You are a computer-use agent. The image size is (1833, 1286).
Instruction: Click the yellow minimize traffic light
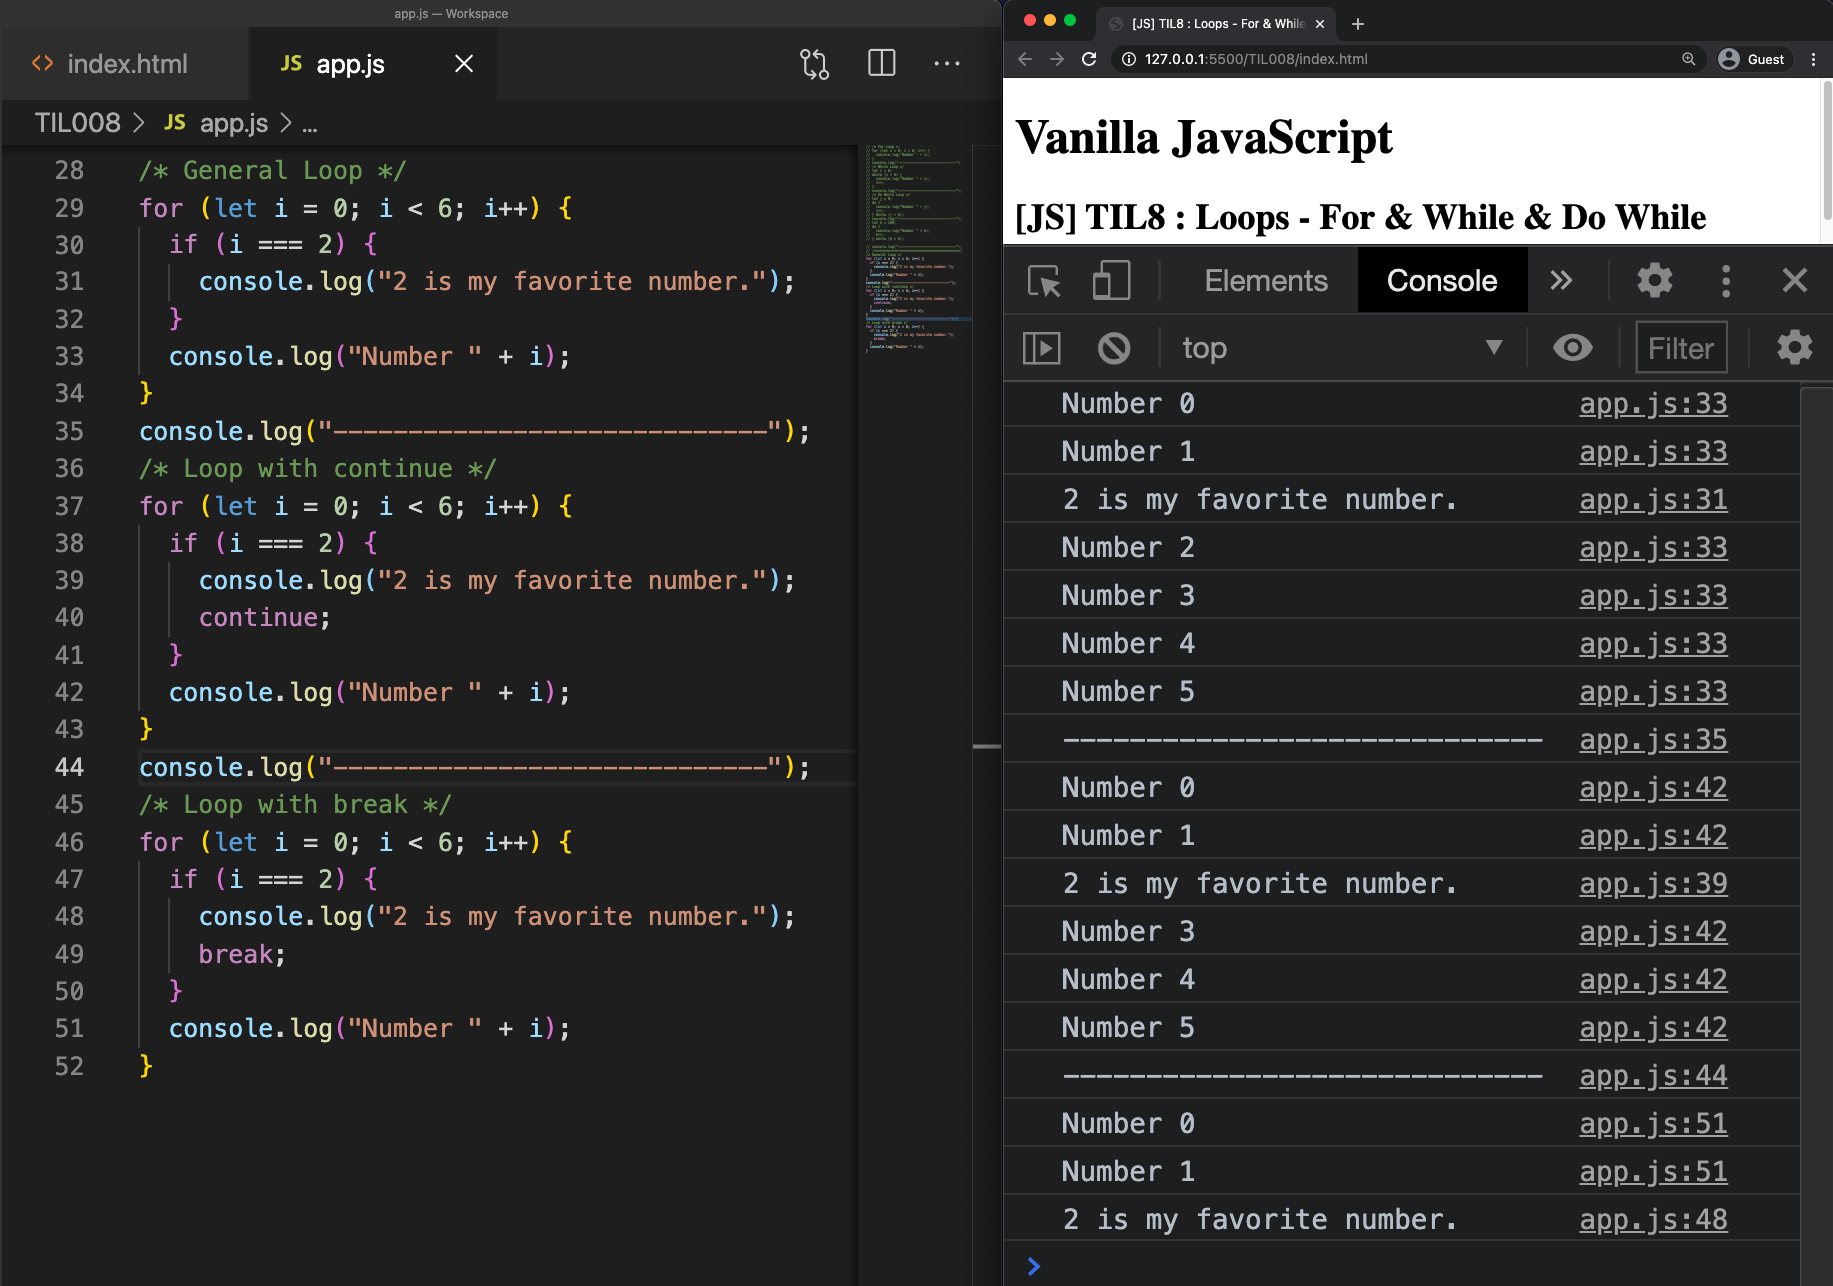point(1050,20)
